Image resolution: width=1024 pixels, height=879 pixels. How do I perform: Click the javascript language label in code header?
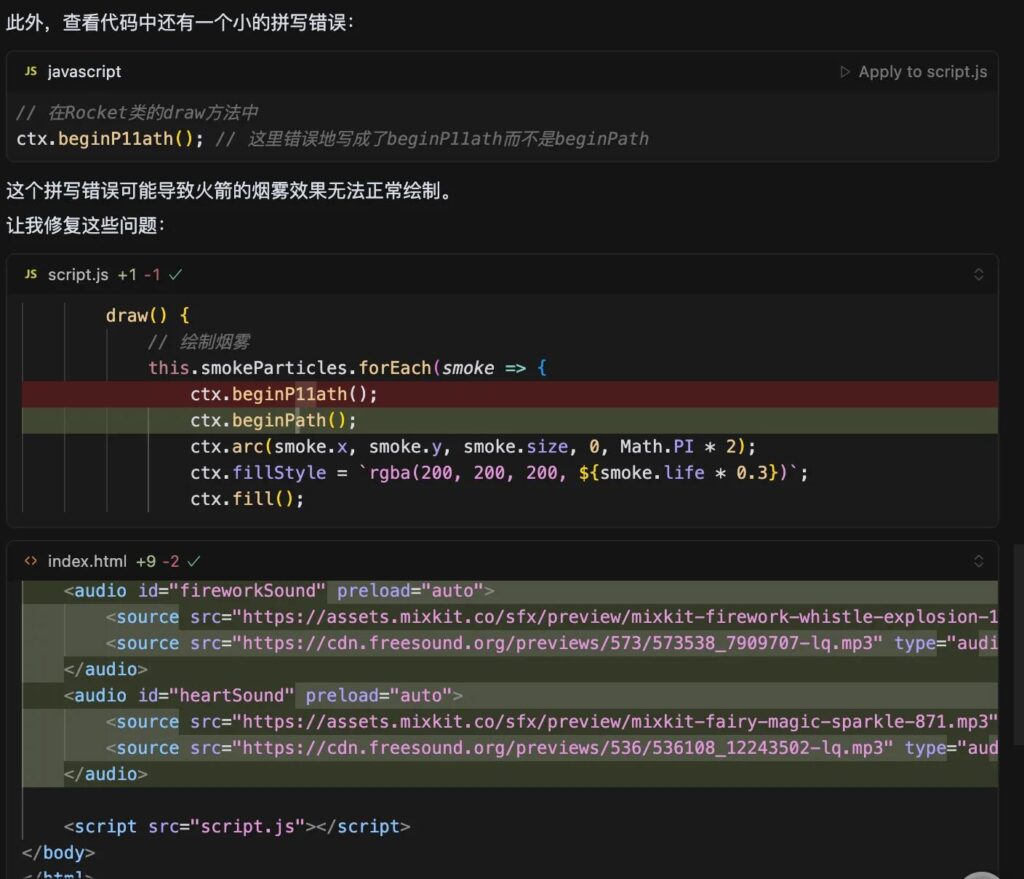click(x=84, y=72)
